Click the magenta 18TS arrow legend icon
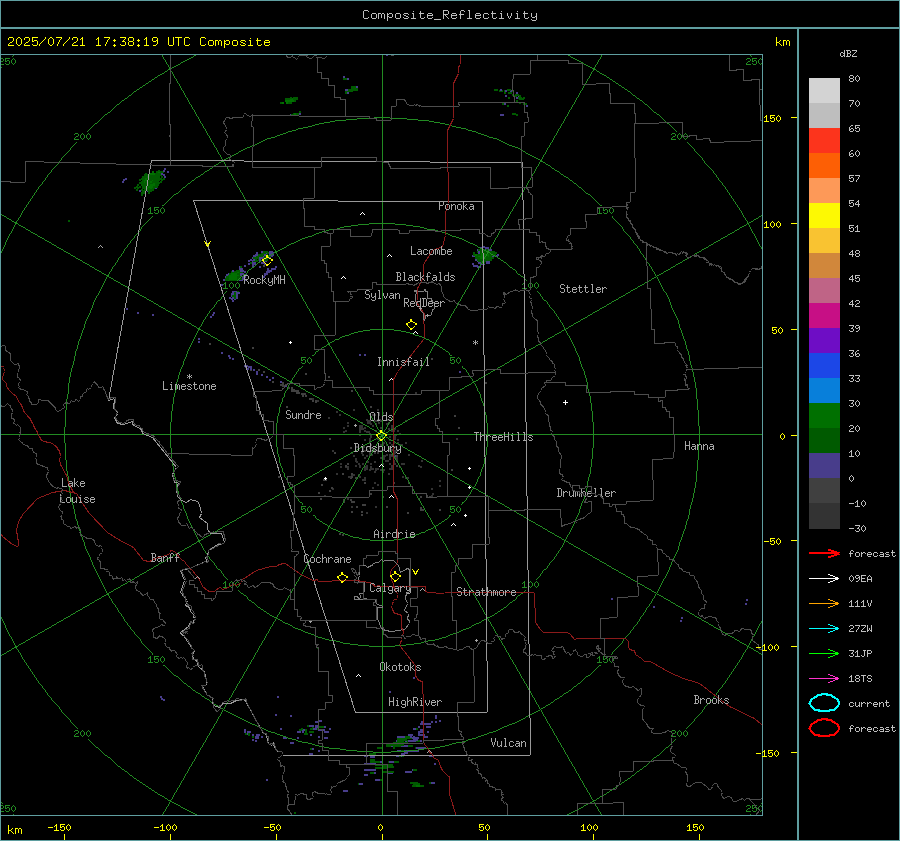The image size is (900, 841). (824, 679)
